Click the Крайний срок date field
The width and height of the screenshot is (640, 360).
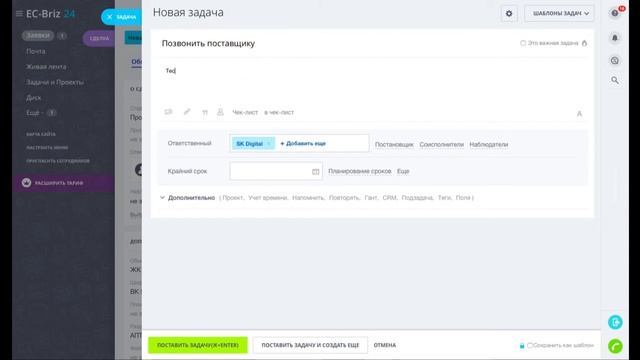pos(276,171)
